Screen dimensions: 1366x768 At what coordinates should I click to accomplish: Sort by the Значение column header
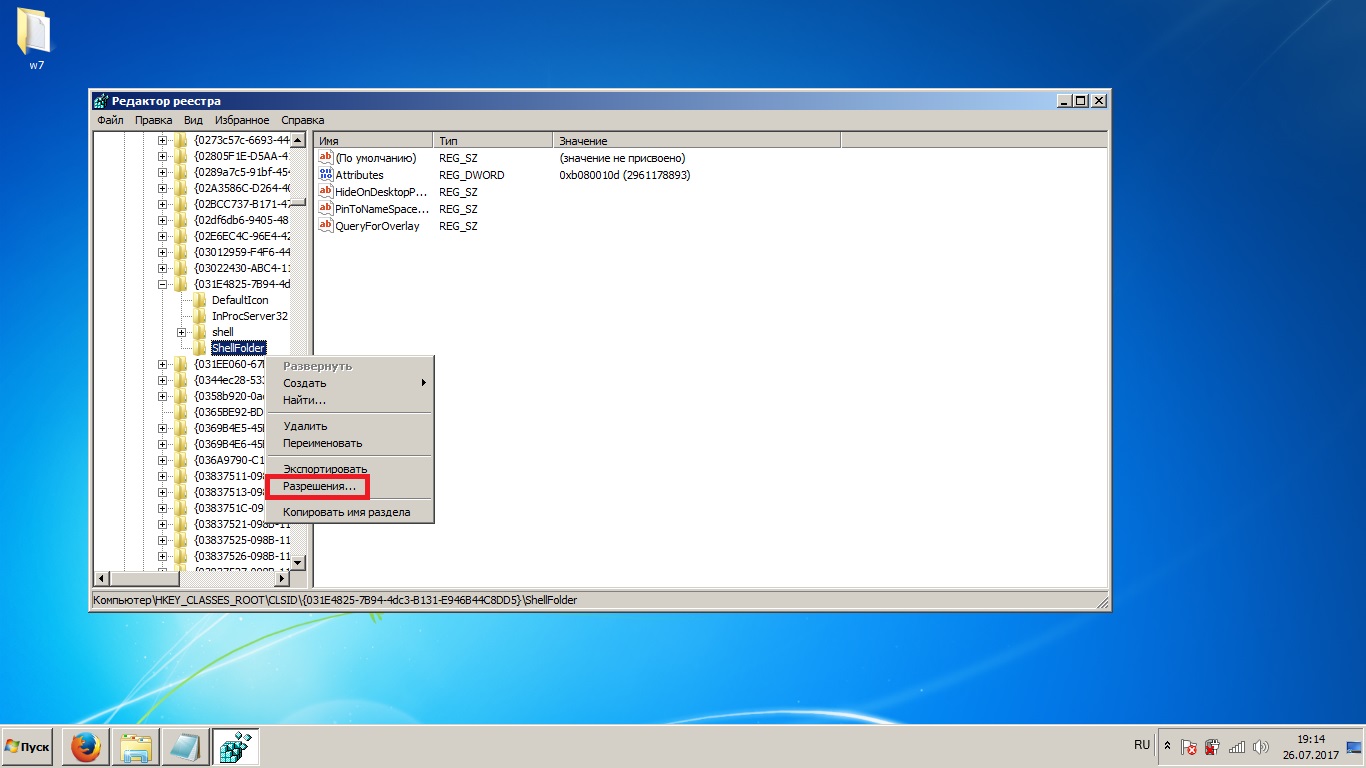click(x=697, y=141)
